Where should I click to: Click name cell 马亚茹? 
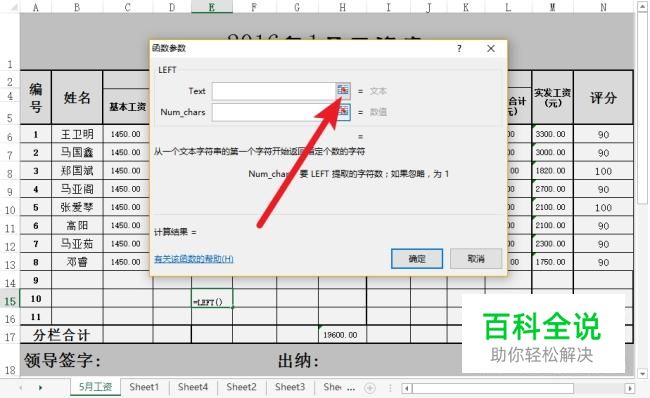tap(77, 243)
